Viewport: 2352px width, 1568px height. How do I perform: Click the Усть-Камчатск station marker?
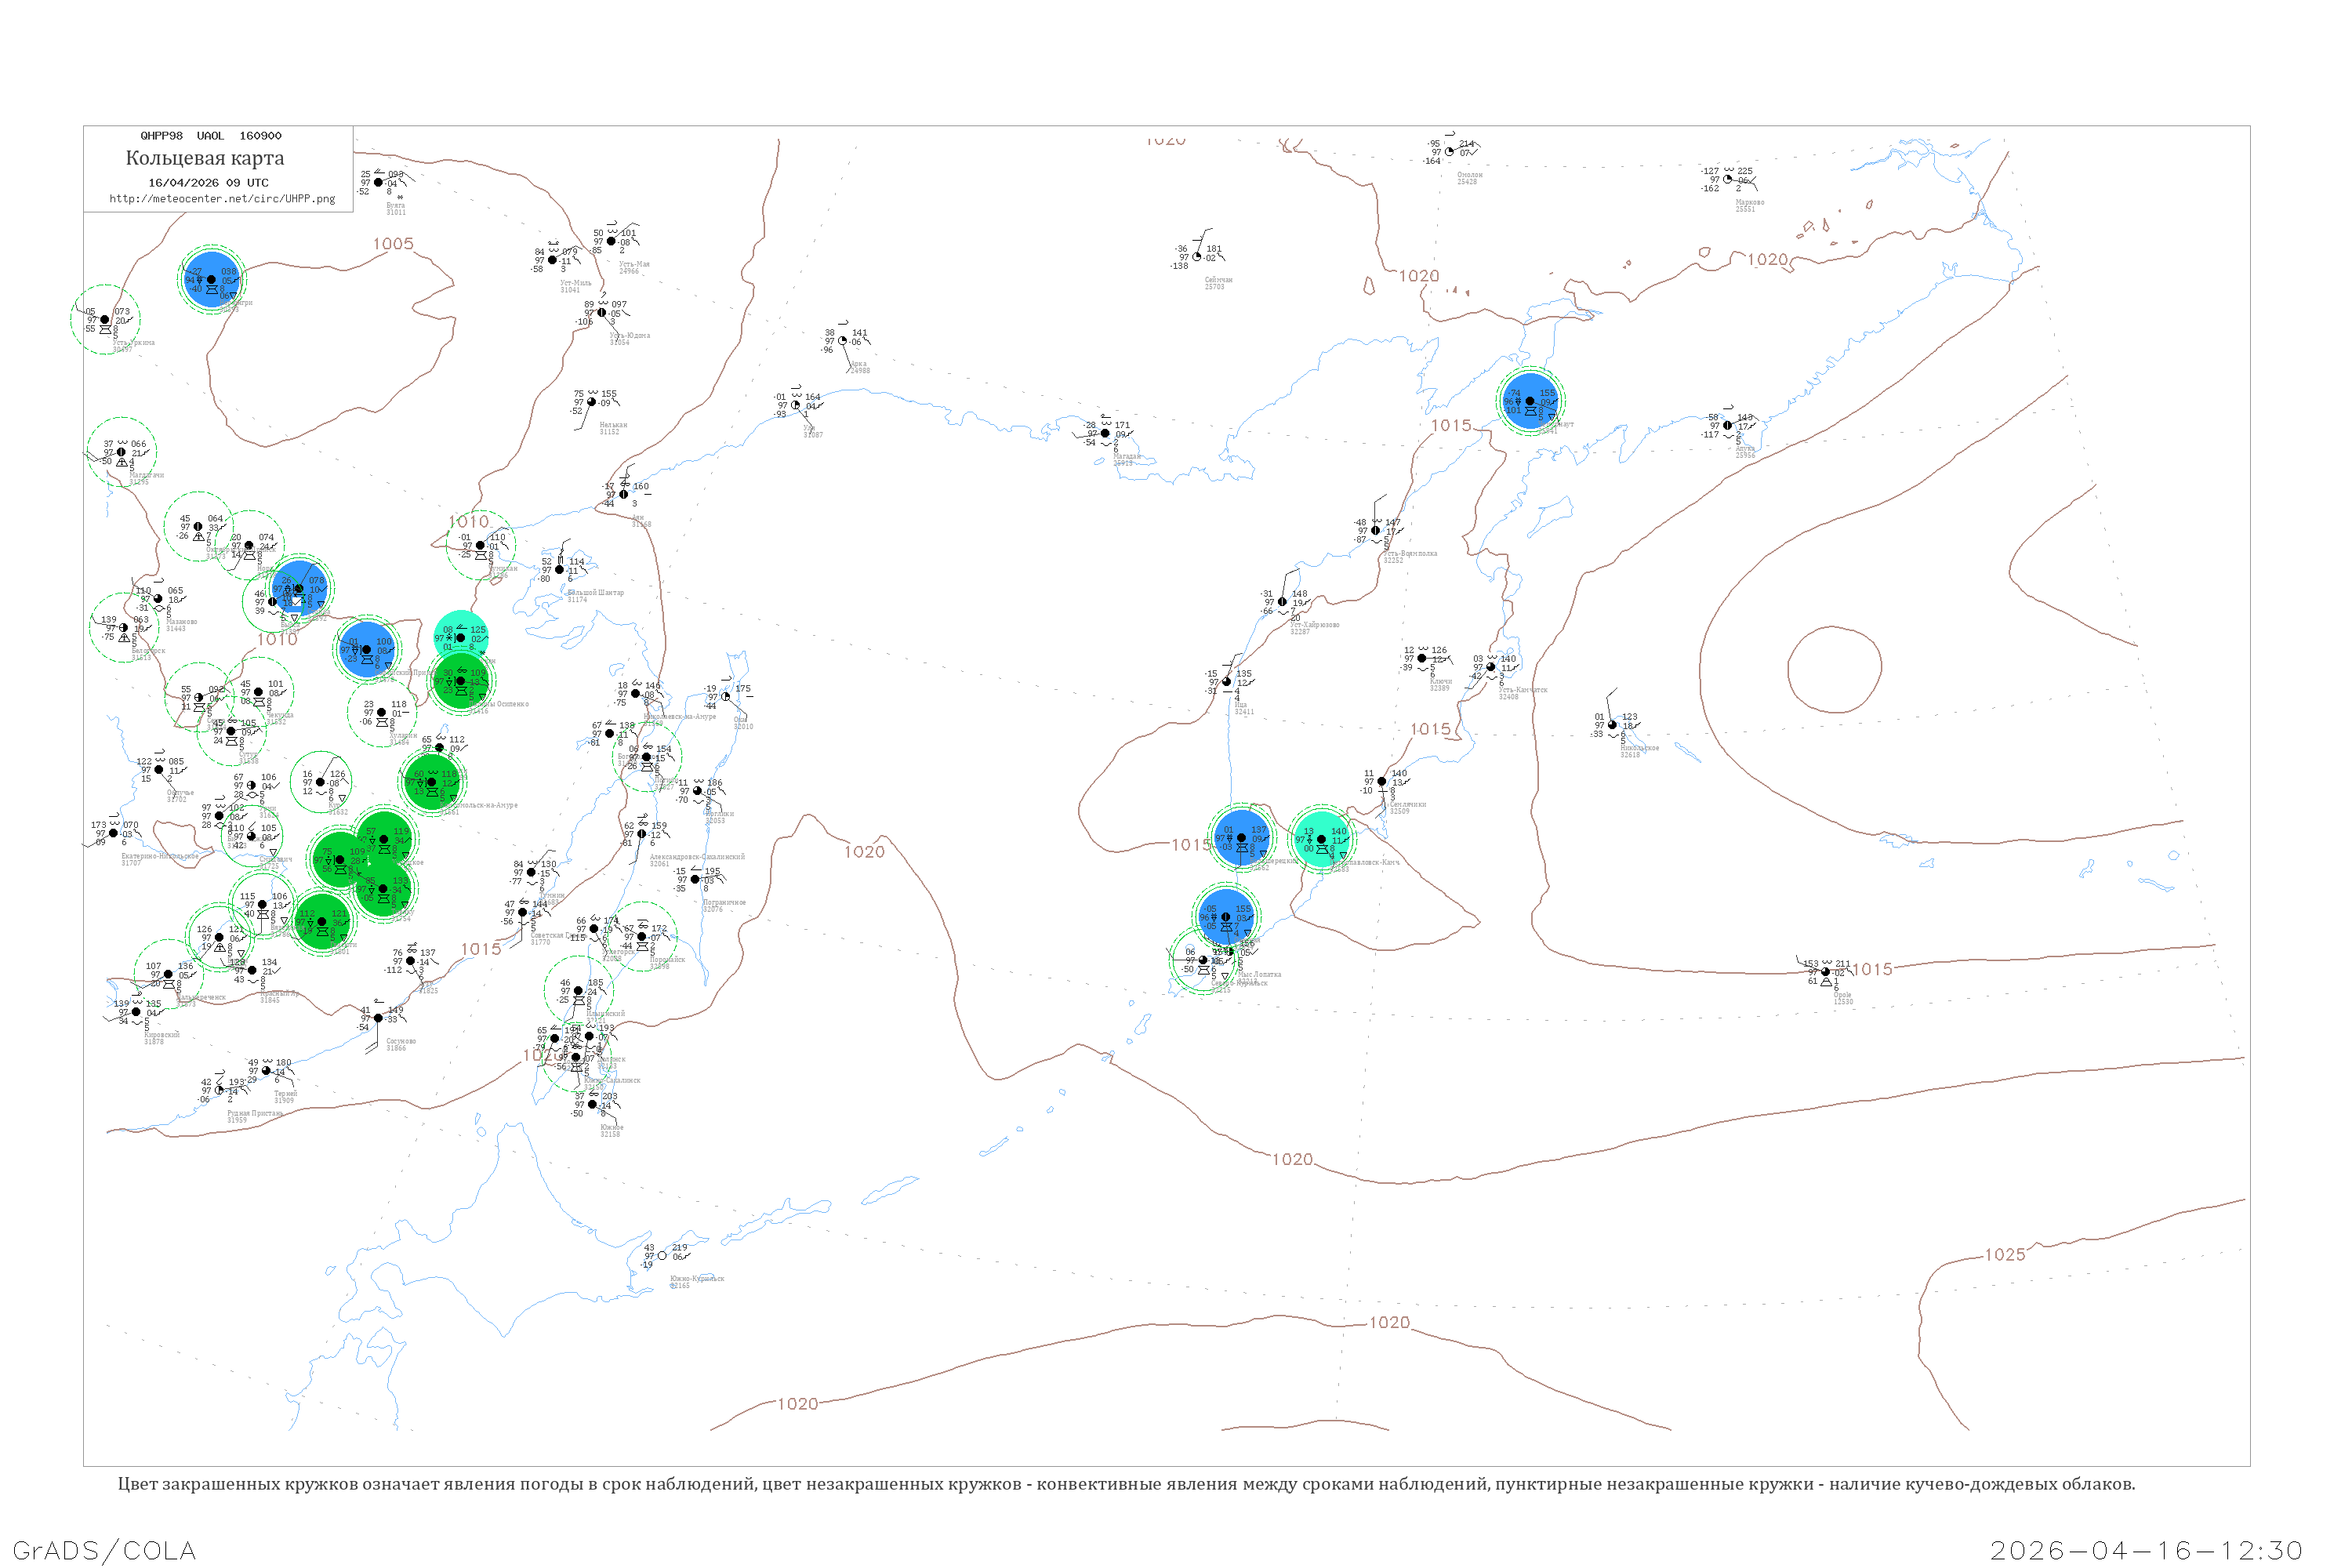click(x=1491, y=667)
